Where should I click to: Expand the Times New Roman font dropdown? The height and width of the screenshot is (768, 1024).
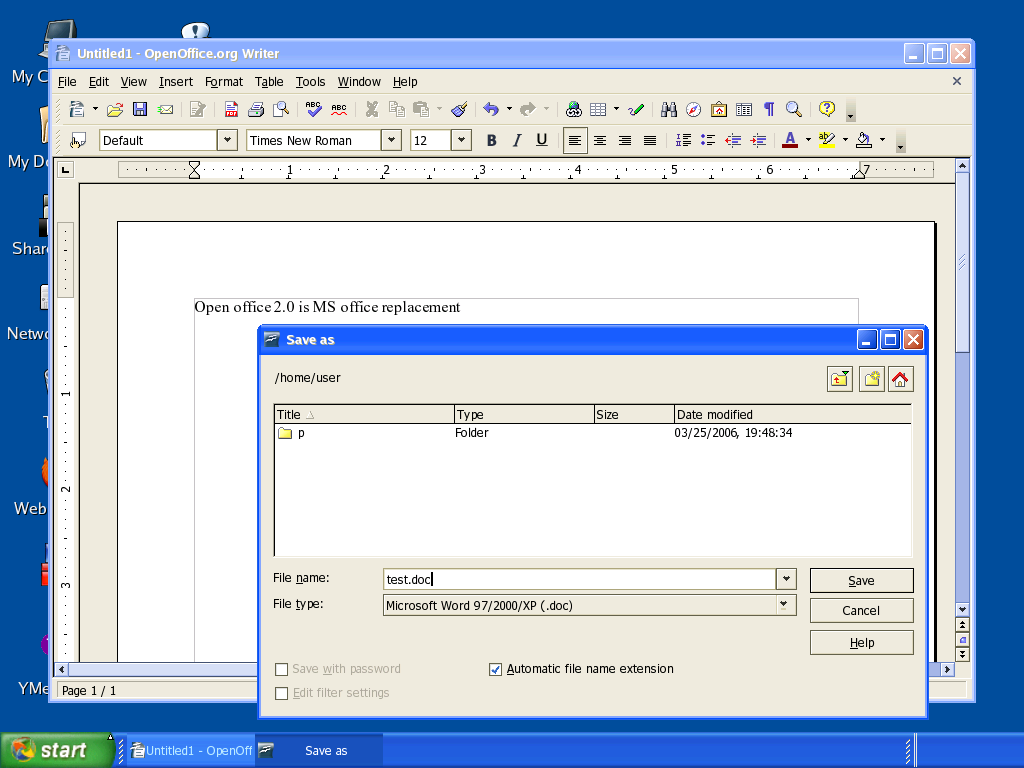tap(391, 140)
